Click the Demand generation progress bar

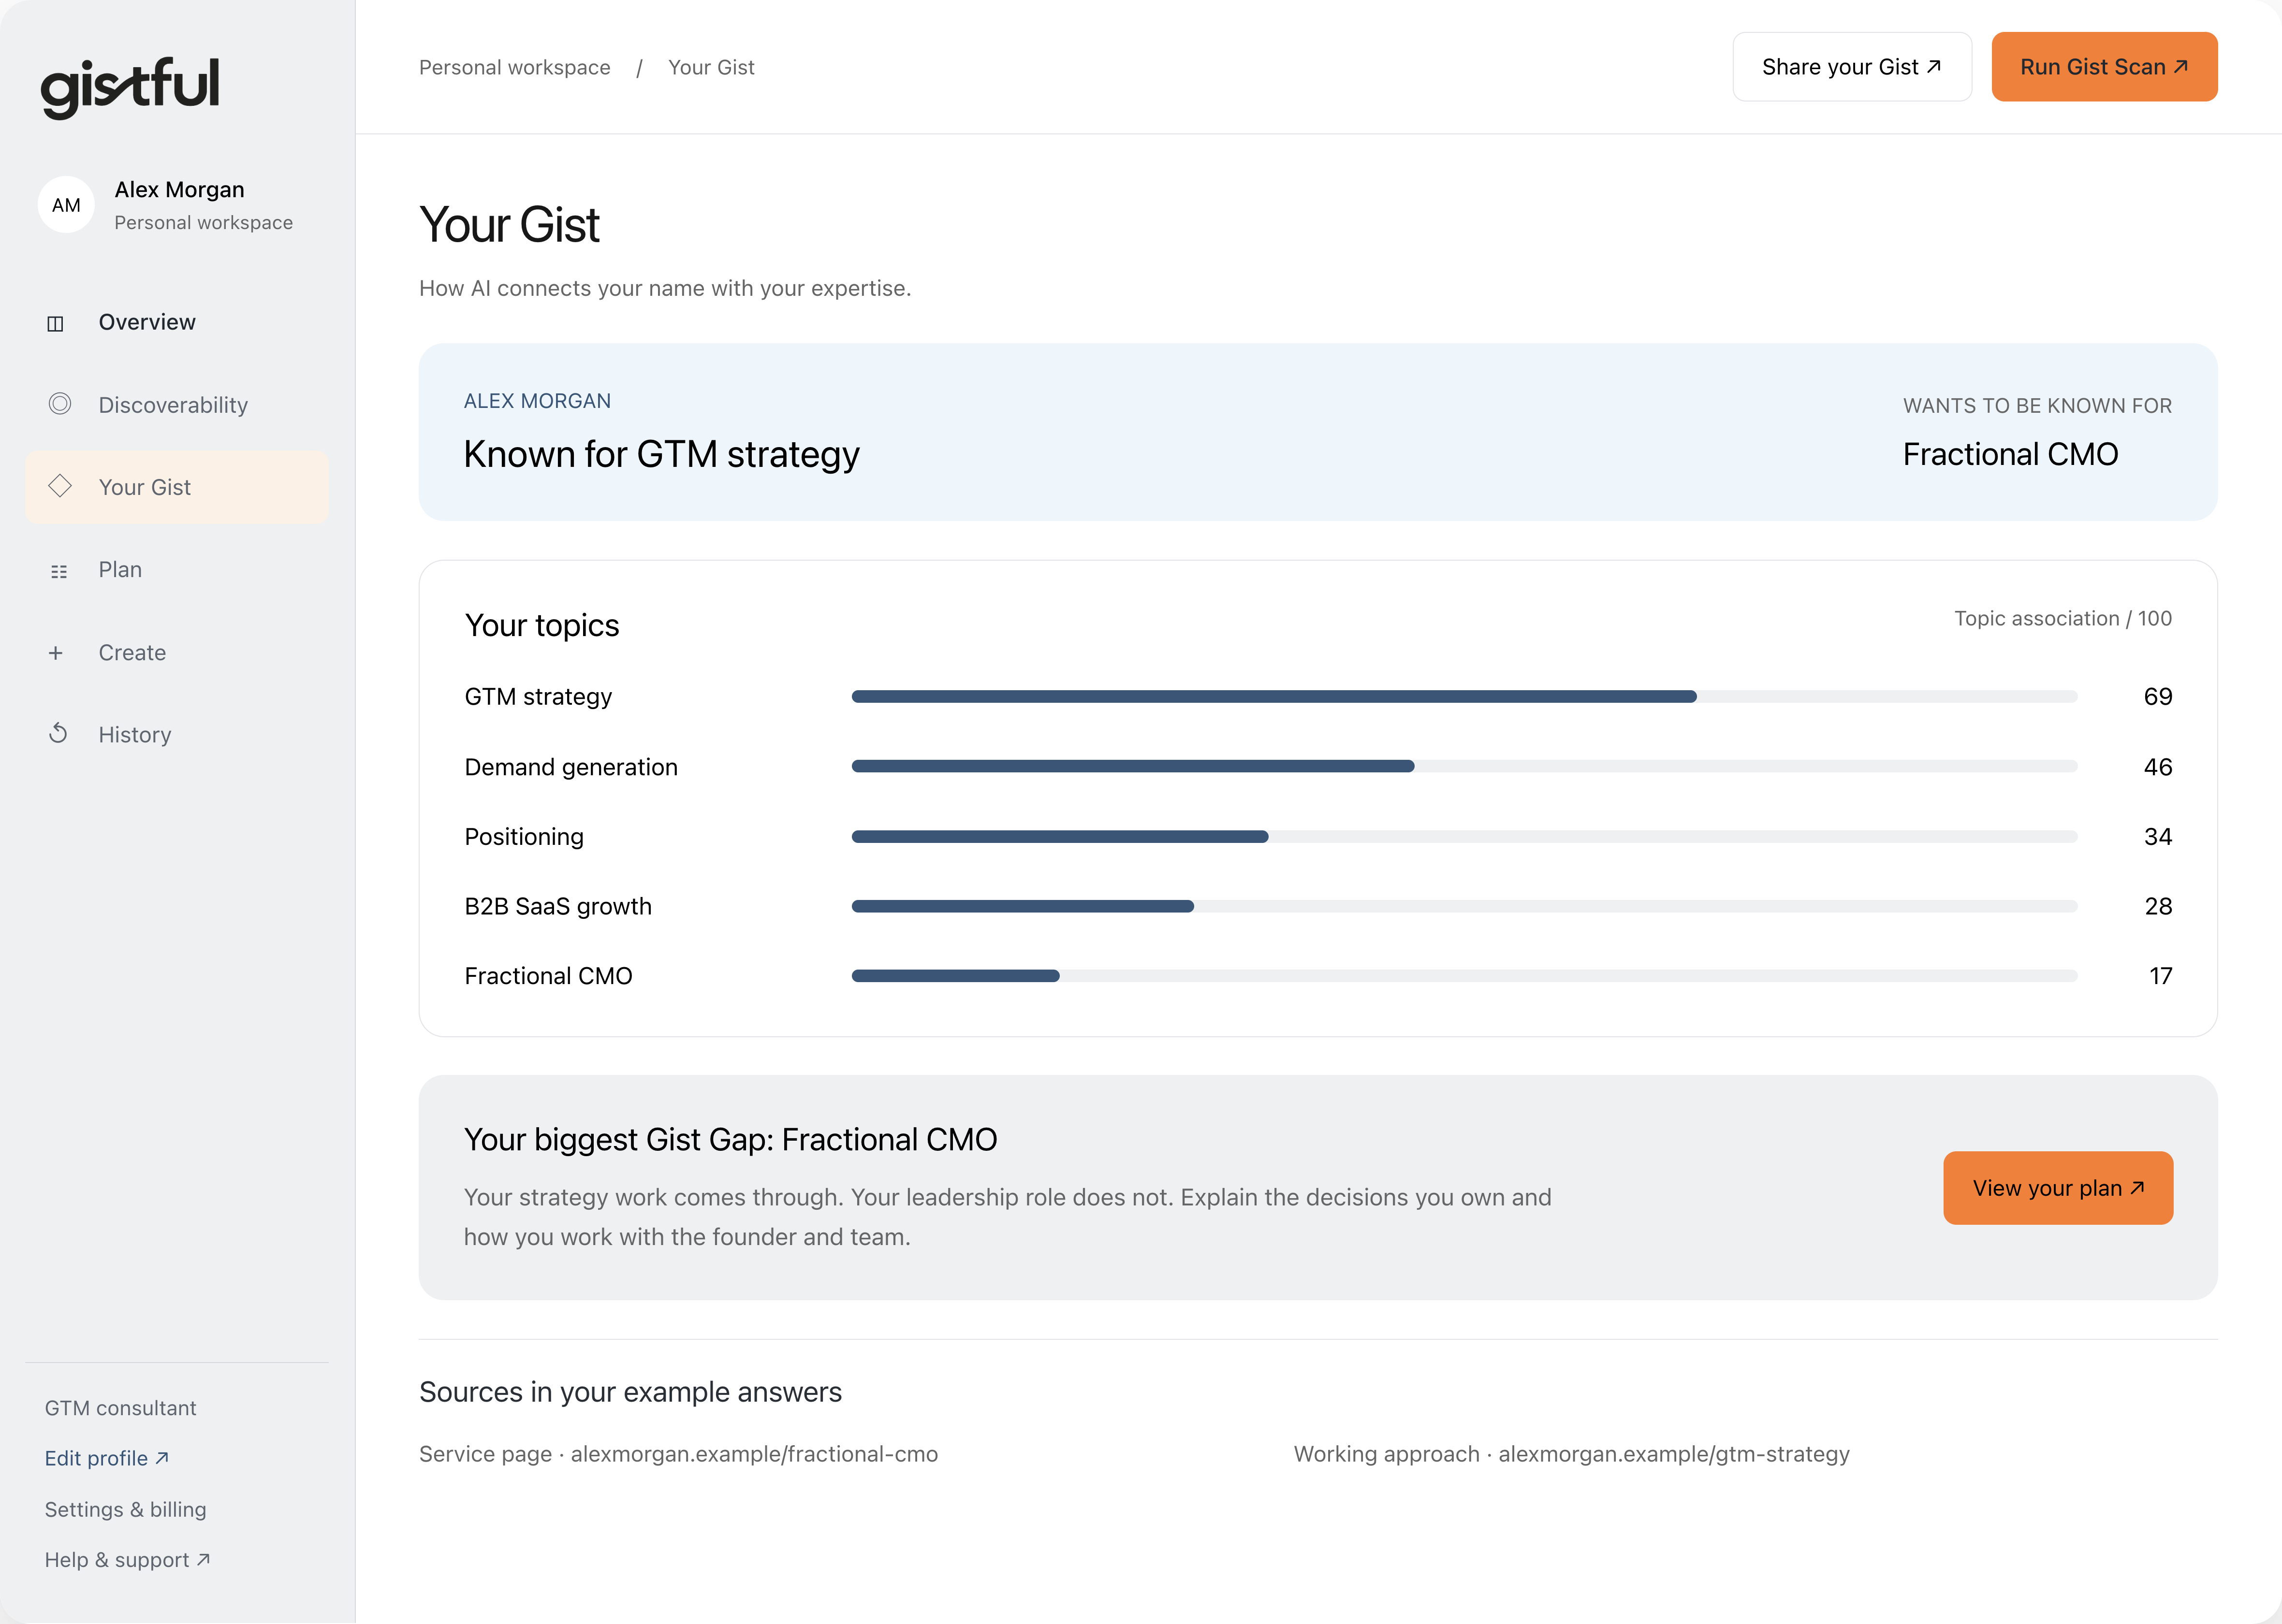tap(1464, 766)
